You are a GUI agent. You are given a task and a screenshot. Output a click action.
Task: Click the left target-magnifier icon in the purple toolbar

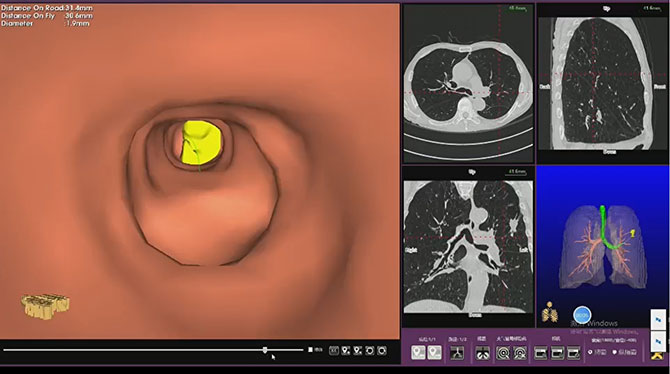pyautogui.click(x=503, y=353)
